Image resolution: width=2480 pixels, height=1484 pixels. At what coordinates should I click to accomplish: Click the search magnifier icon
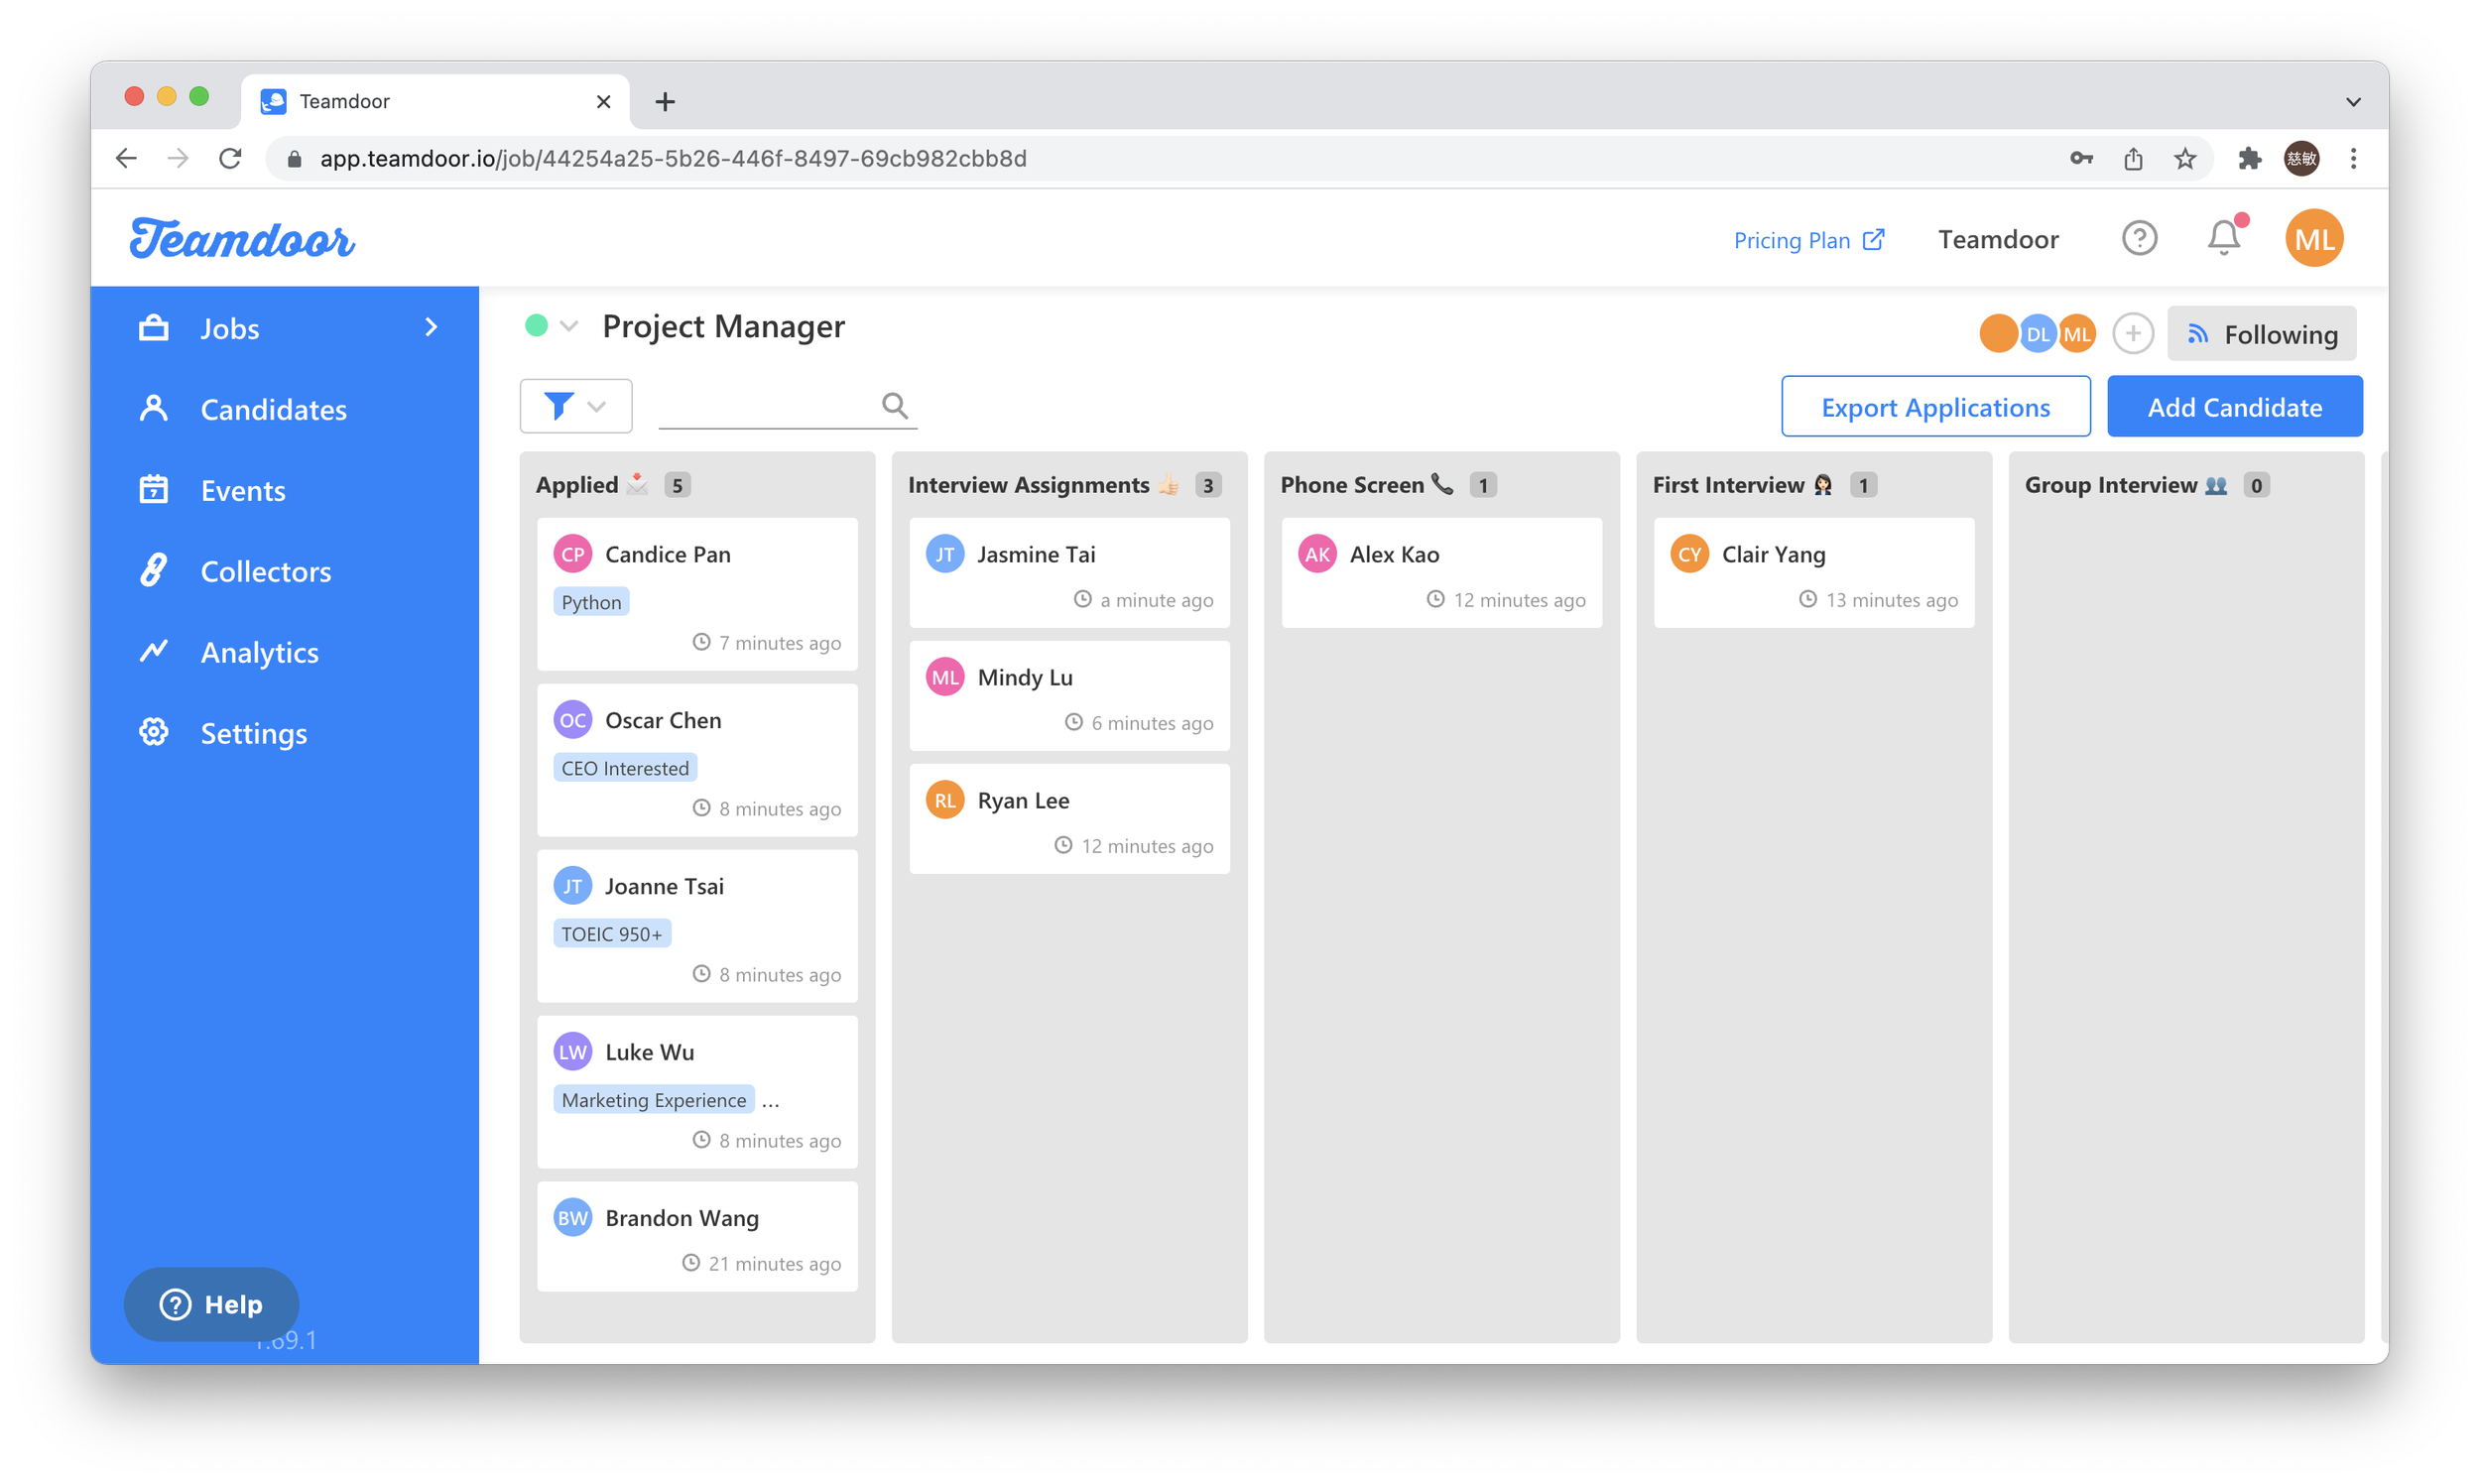(894, 405)
